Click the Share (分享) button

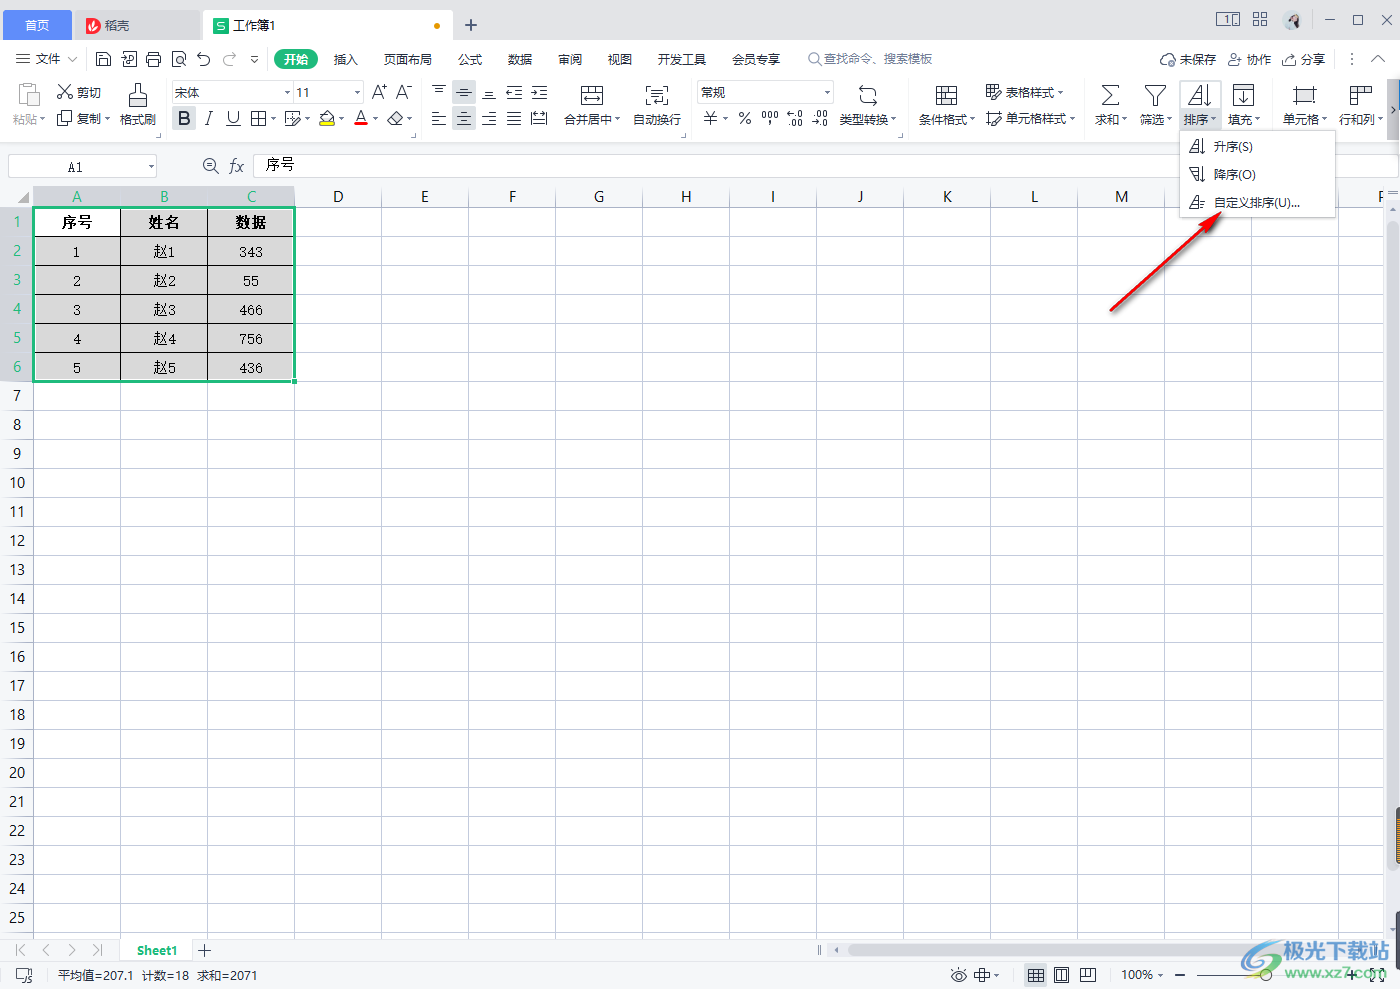tap(1304, 60)
